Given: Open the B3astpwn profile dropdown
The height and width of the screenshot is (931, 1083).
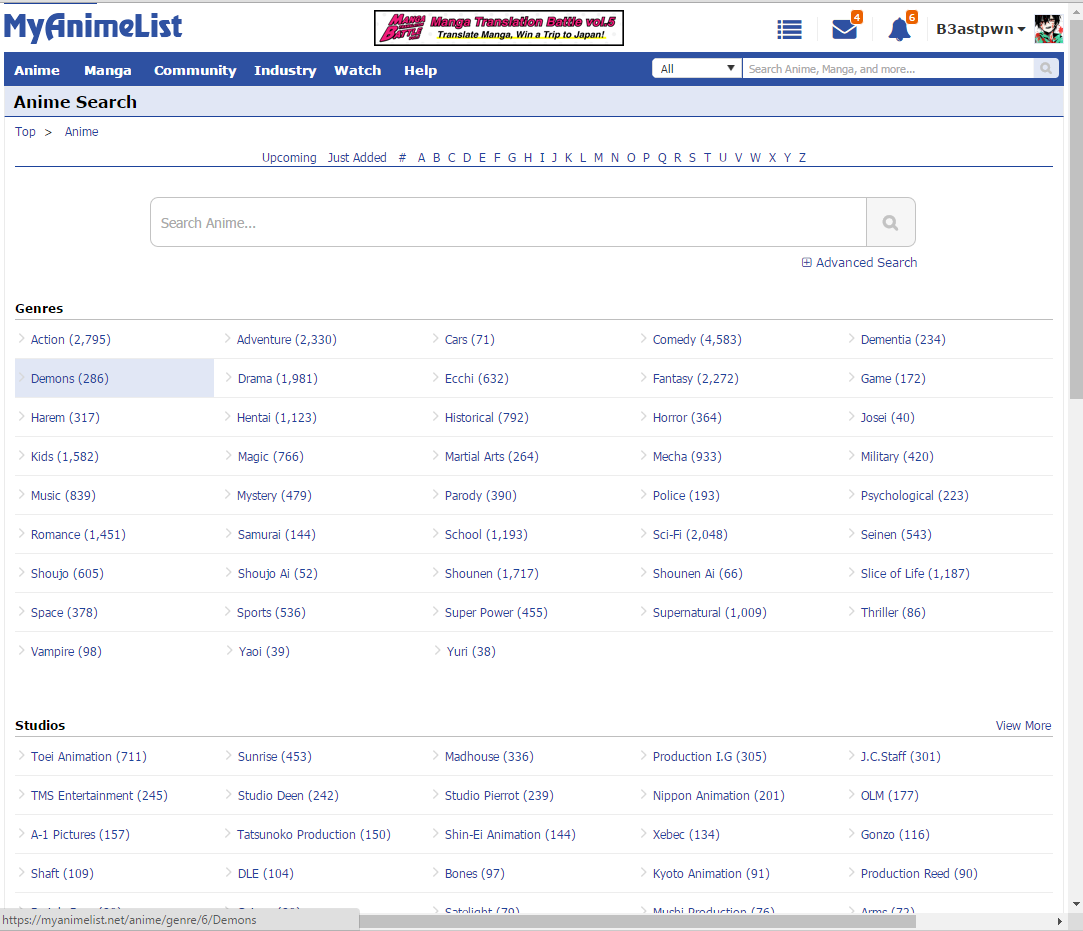Looking at the screenshot, I should point(980,29).
